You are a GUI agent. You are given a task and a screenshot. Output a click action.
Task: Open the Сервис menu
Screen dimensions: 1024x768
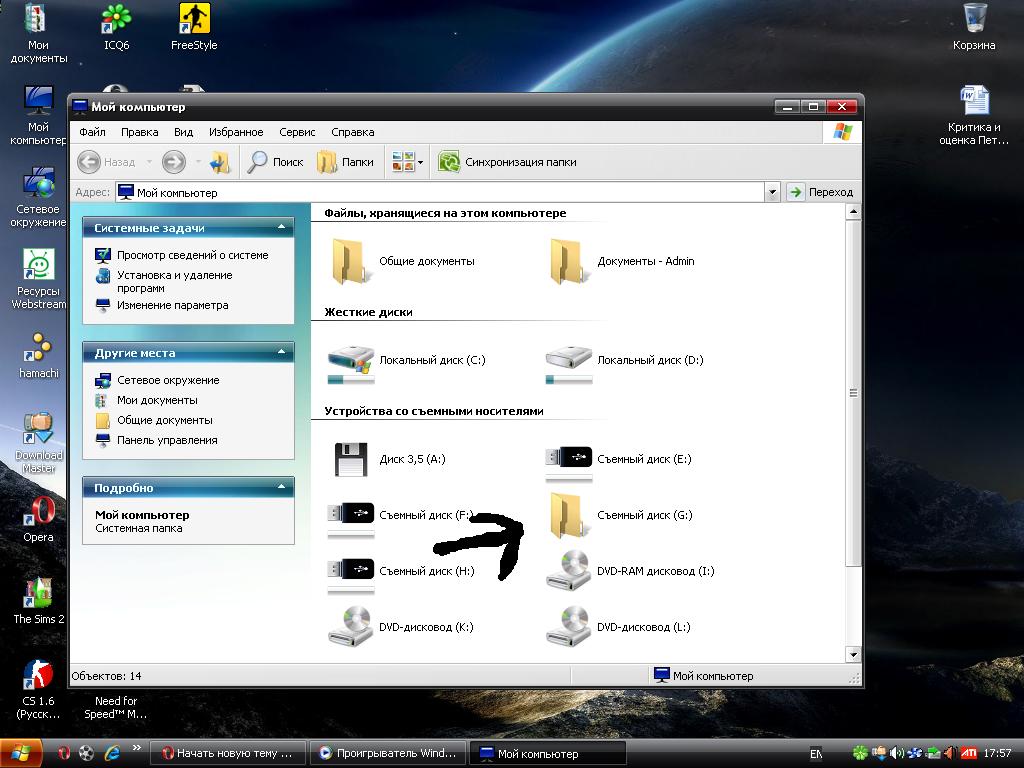click(x=297, y=132)
